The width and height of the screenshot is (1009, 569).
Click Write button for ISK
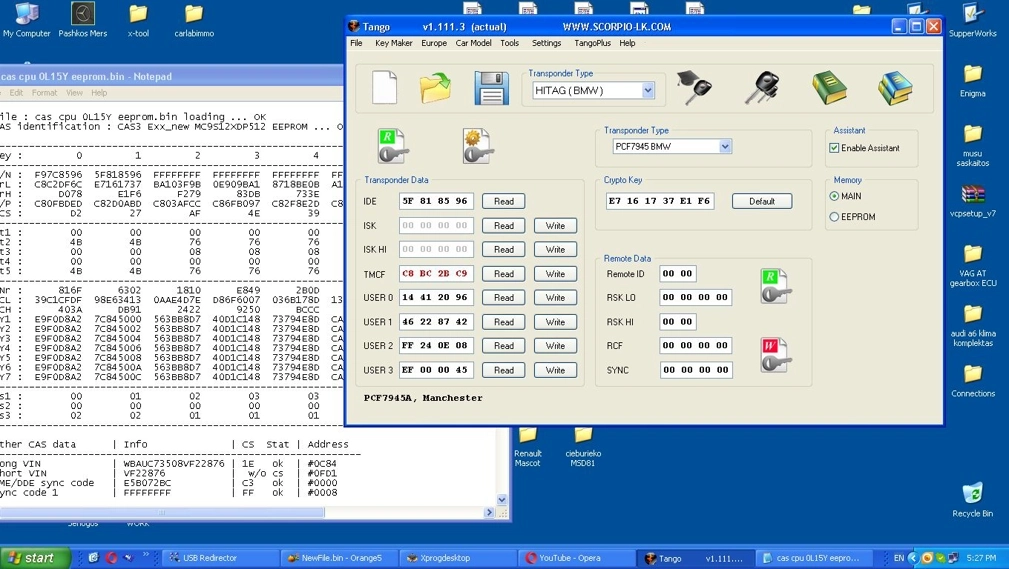tap(555, 226)
